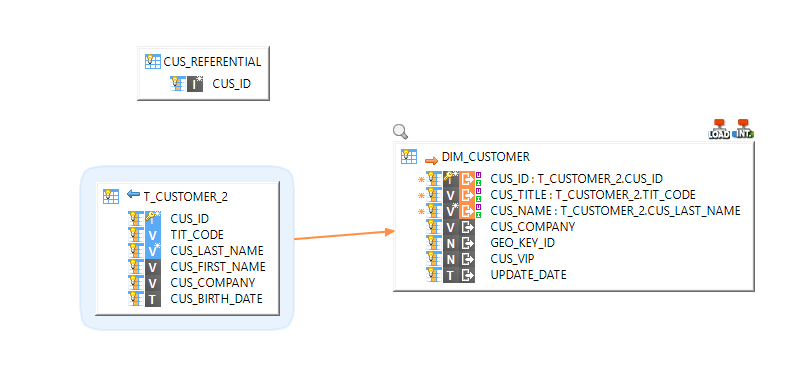Select the TIT_CODE column
812x370 pixels.
point(197,235)
